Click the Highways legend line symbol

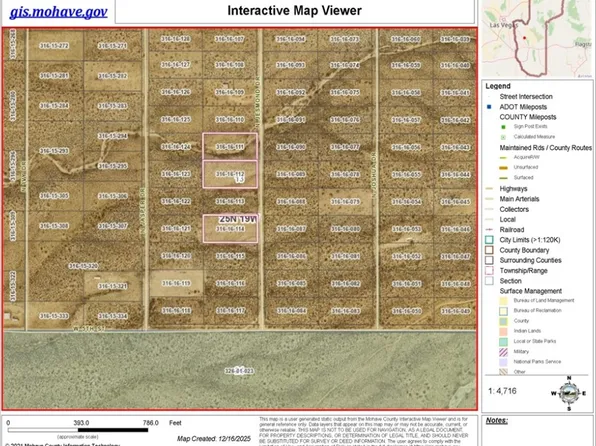tap(489, 189)
